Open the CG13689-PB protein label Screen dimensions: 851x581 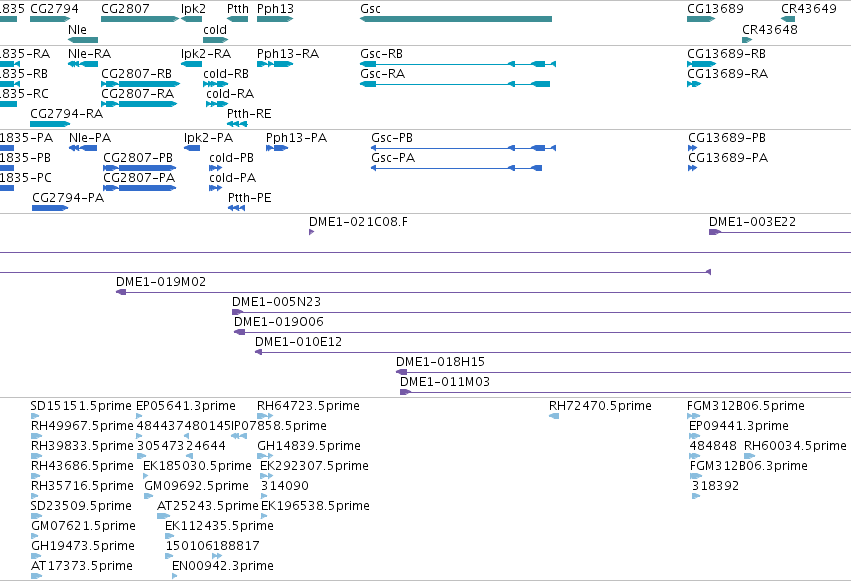click(727, 138)
